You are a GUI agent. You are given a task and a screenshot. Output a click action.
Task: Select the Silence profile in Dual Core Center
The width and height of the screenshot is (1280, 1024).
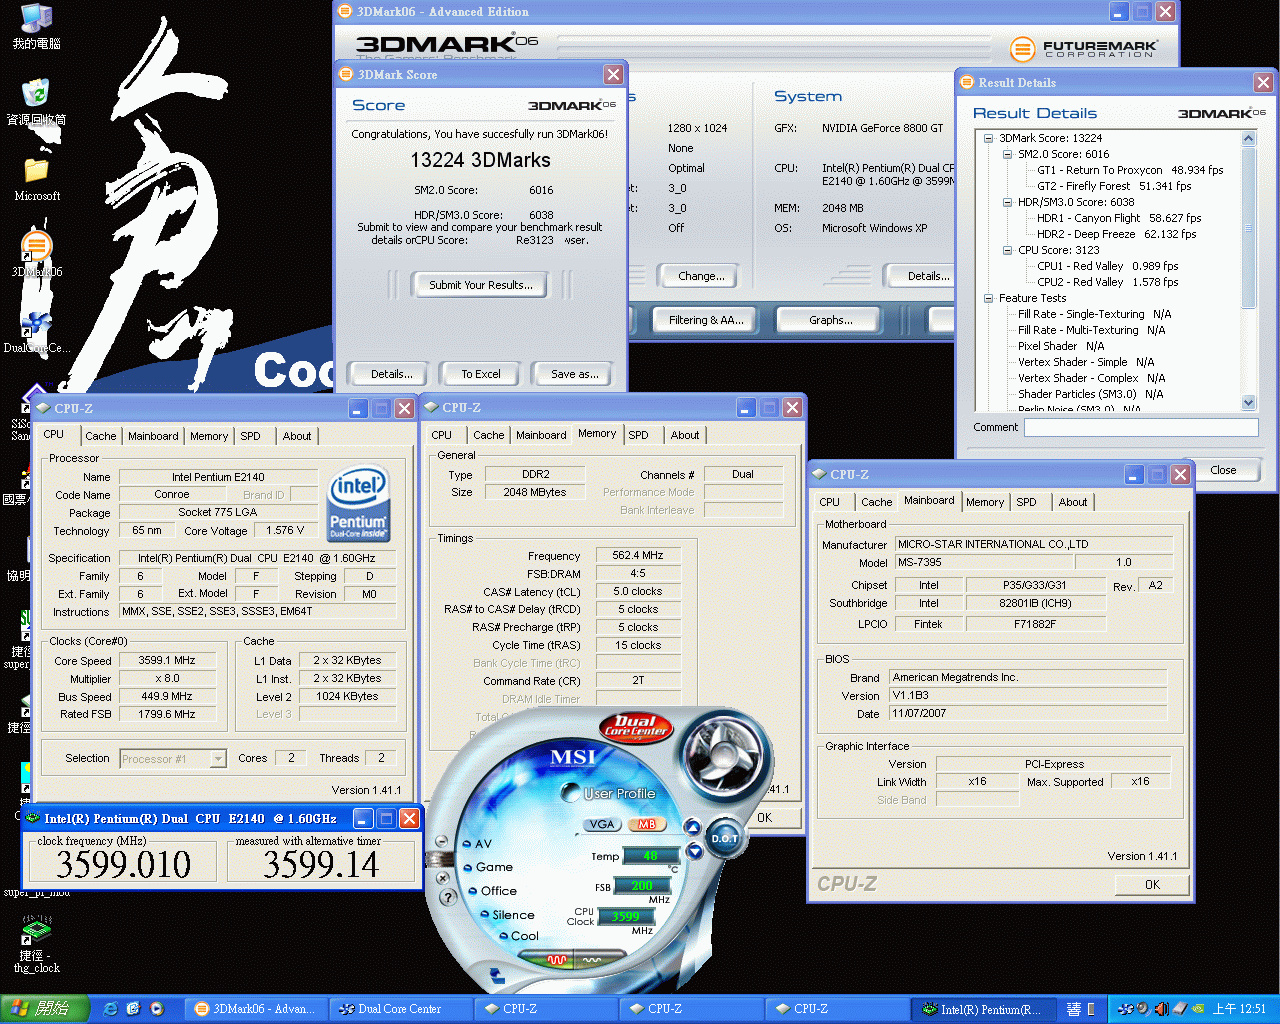point(507,915)
